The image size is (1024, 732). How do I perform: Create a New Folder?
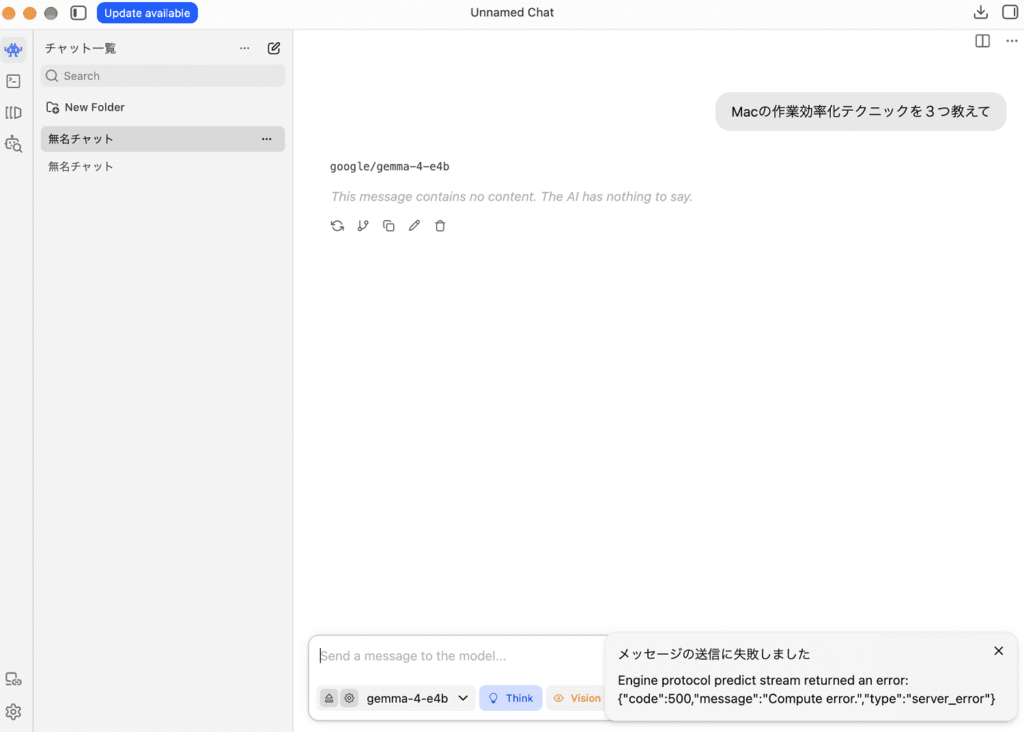pyautogui.click(x=85, y=107)
